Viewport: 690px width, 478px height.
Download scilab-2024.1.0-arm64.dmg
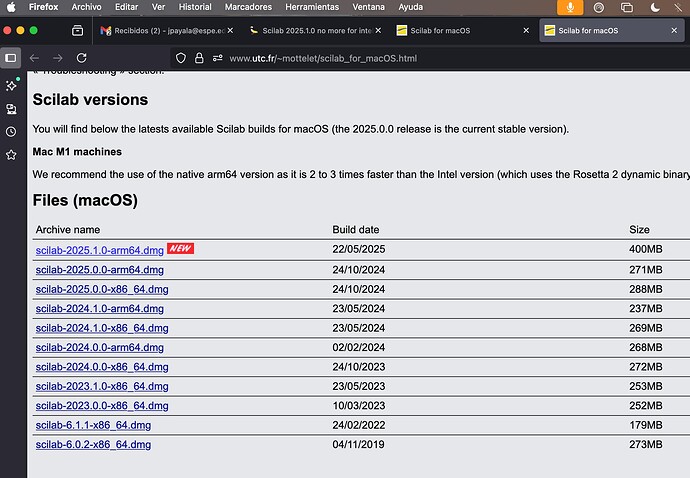coord(99,309)
